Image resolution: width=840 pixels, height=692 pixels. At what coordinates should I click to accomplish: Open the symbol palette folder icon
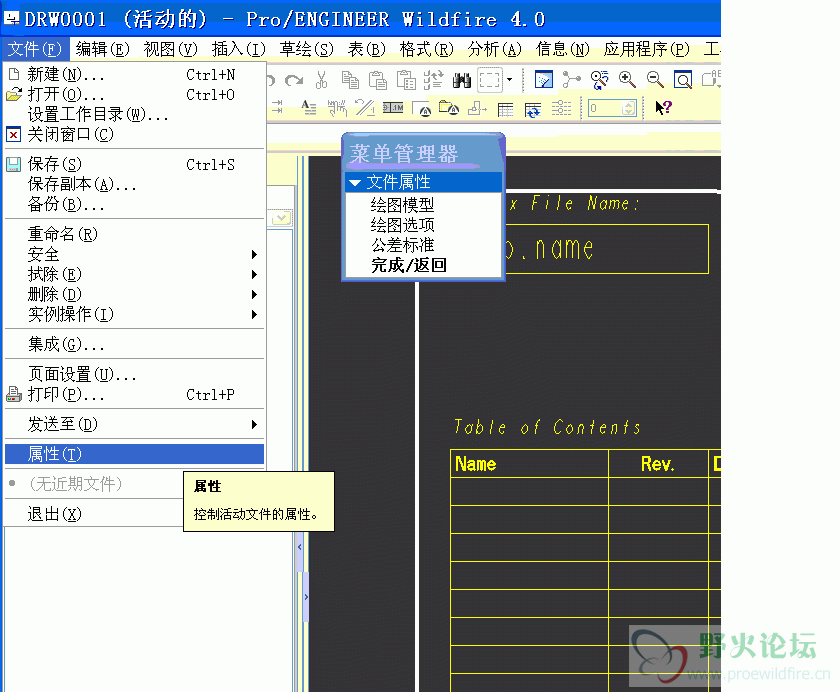449,108
